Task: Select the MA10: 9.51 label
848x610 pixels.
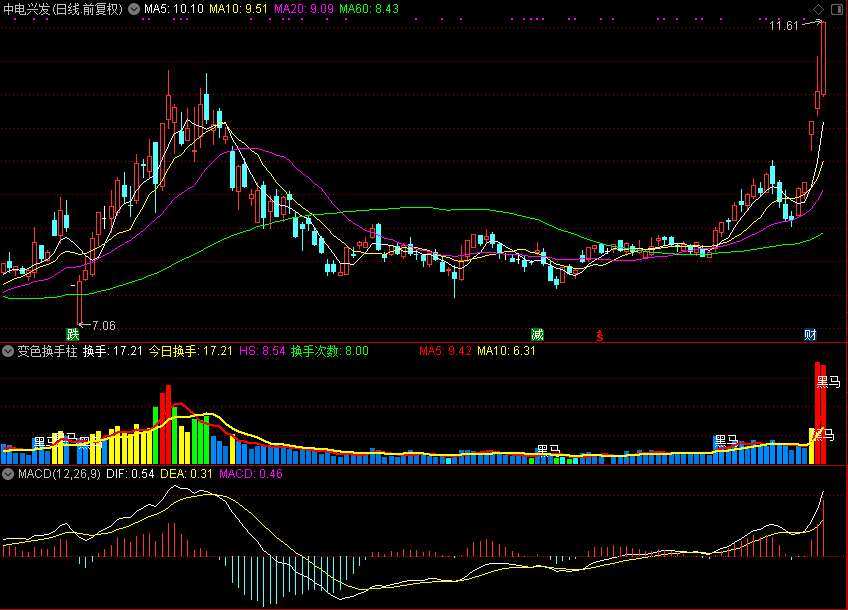Action: pyautogui.click(x=238, y=9)
